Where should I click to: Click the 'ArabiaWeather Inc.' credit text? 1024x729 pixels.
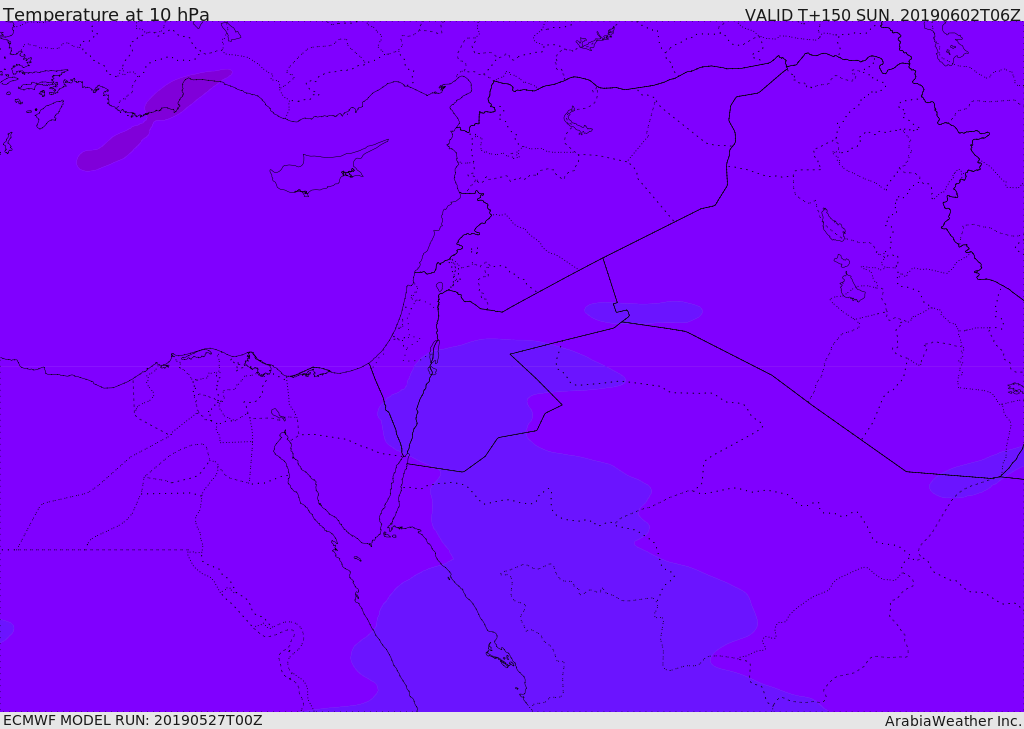952,721
